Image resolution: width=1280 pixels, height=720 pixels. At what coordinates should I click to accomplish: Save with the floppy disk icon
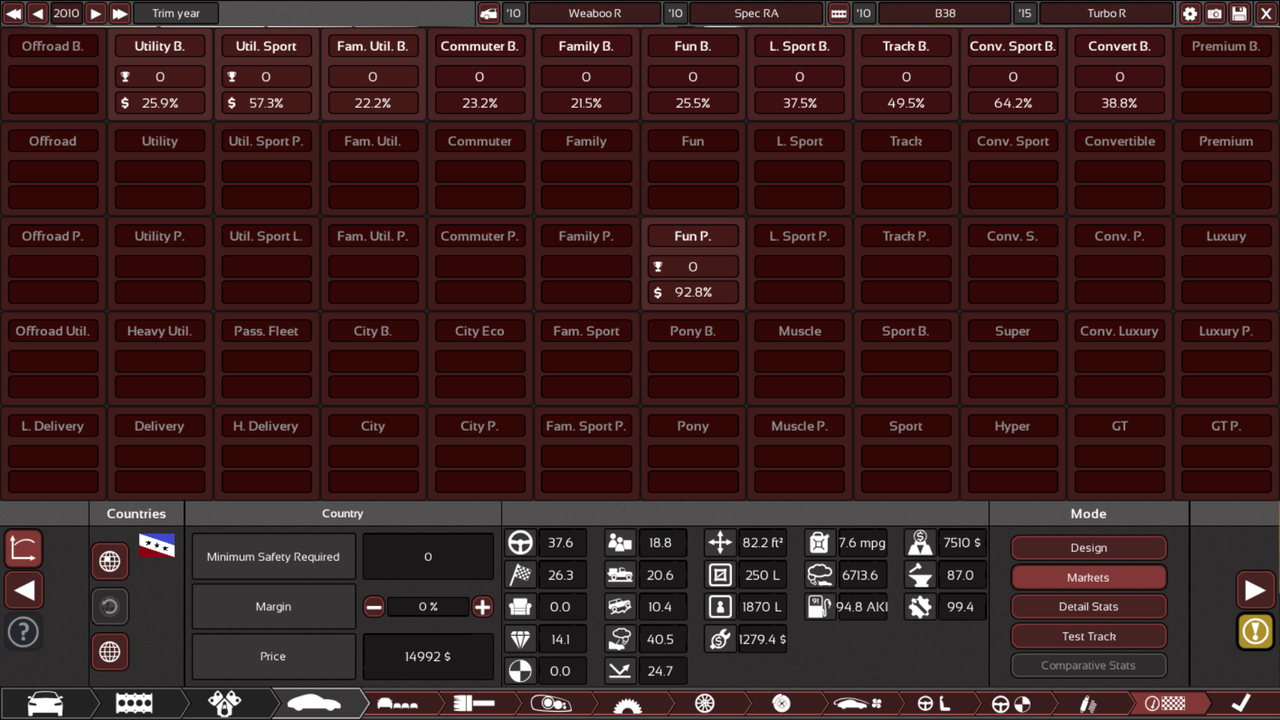click(1240, 14)
